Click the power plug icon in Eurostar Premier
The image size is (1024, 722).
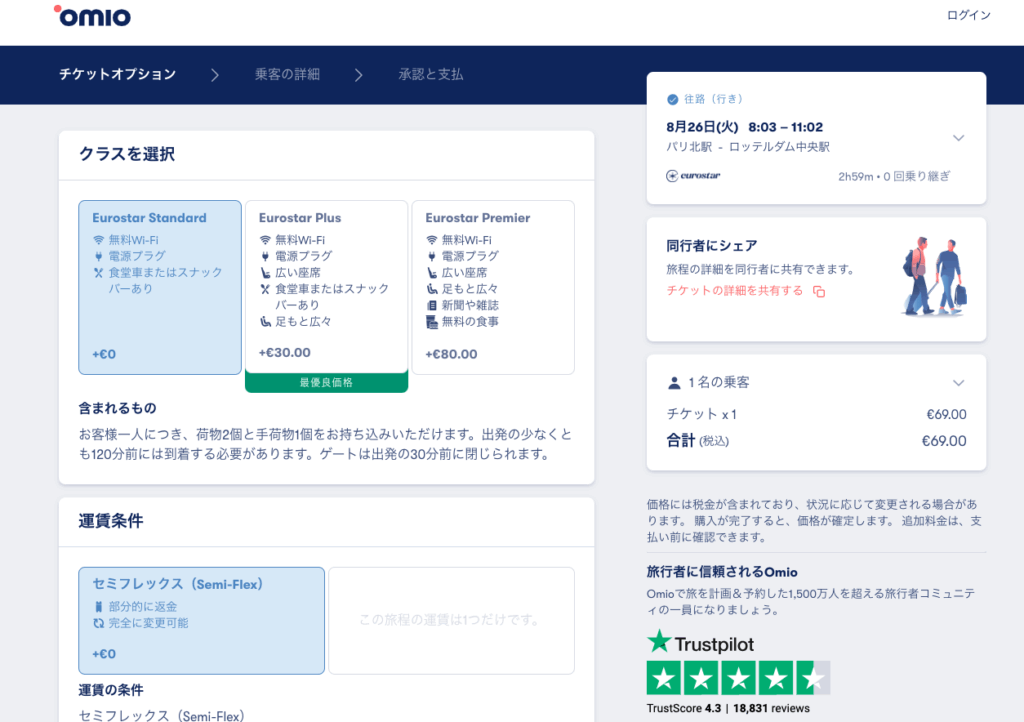tap(432, 257)
